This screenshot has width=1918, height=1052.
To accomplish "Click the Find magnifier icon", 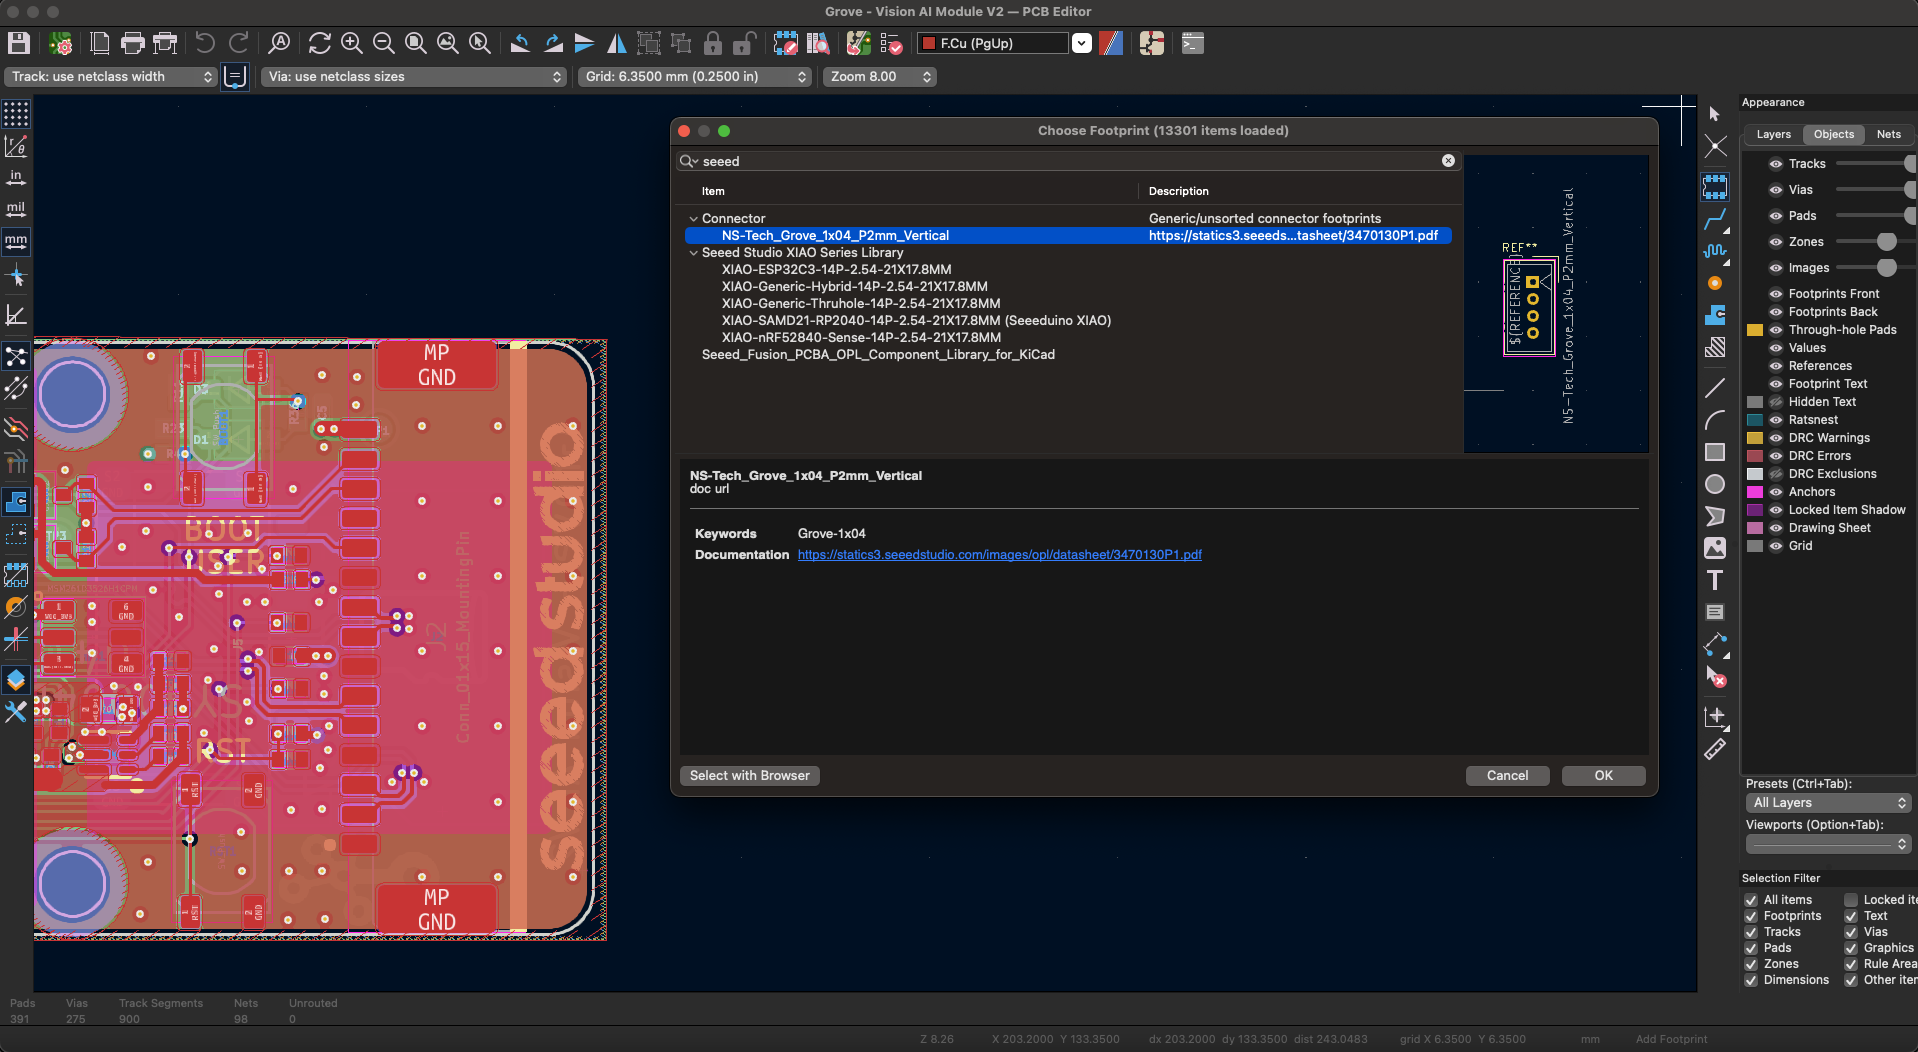I will [x=279, y=43].
